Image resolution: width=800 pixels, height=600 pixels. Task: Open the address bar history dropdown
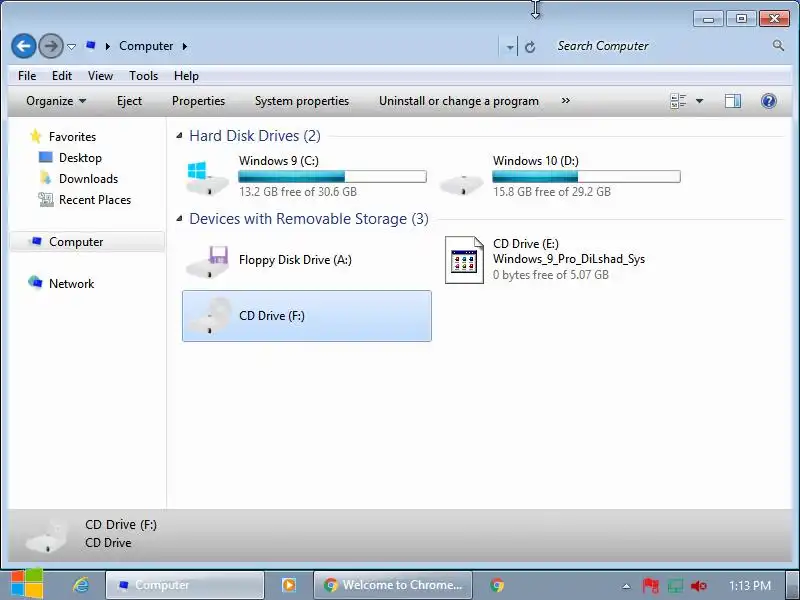point(509,47)
